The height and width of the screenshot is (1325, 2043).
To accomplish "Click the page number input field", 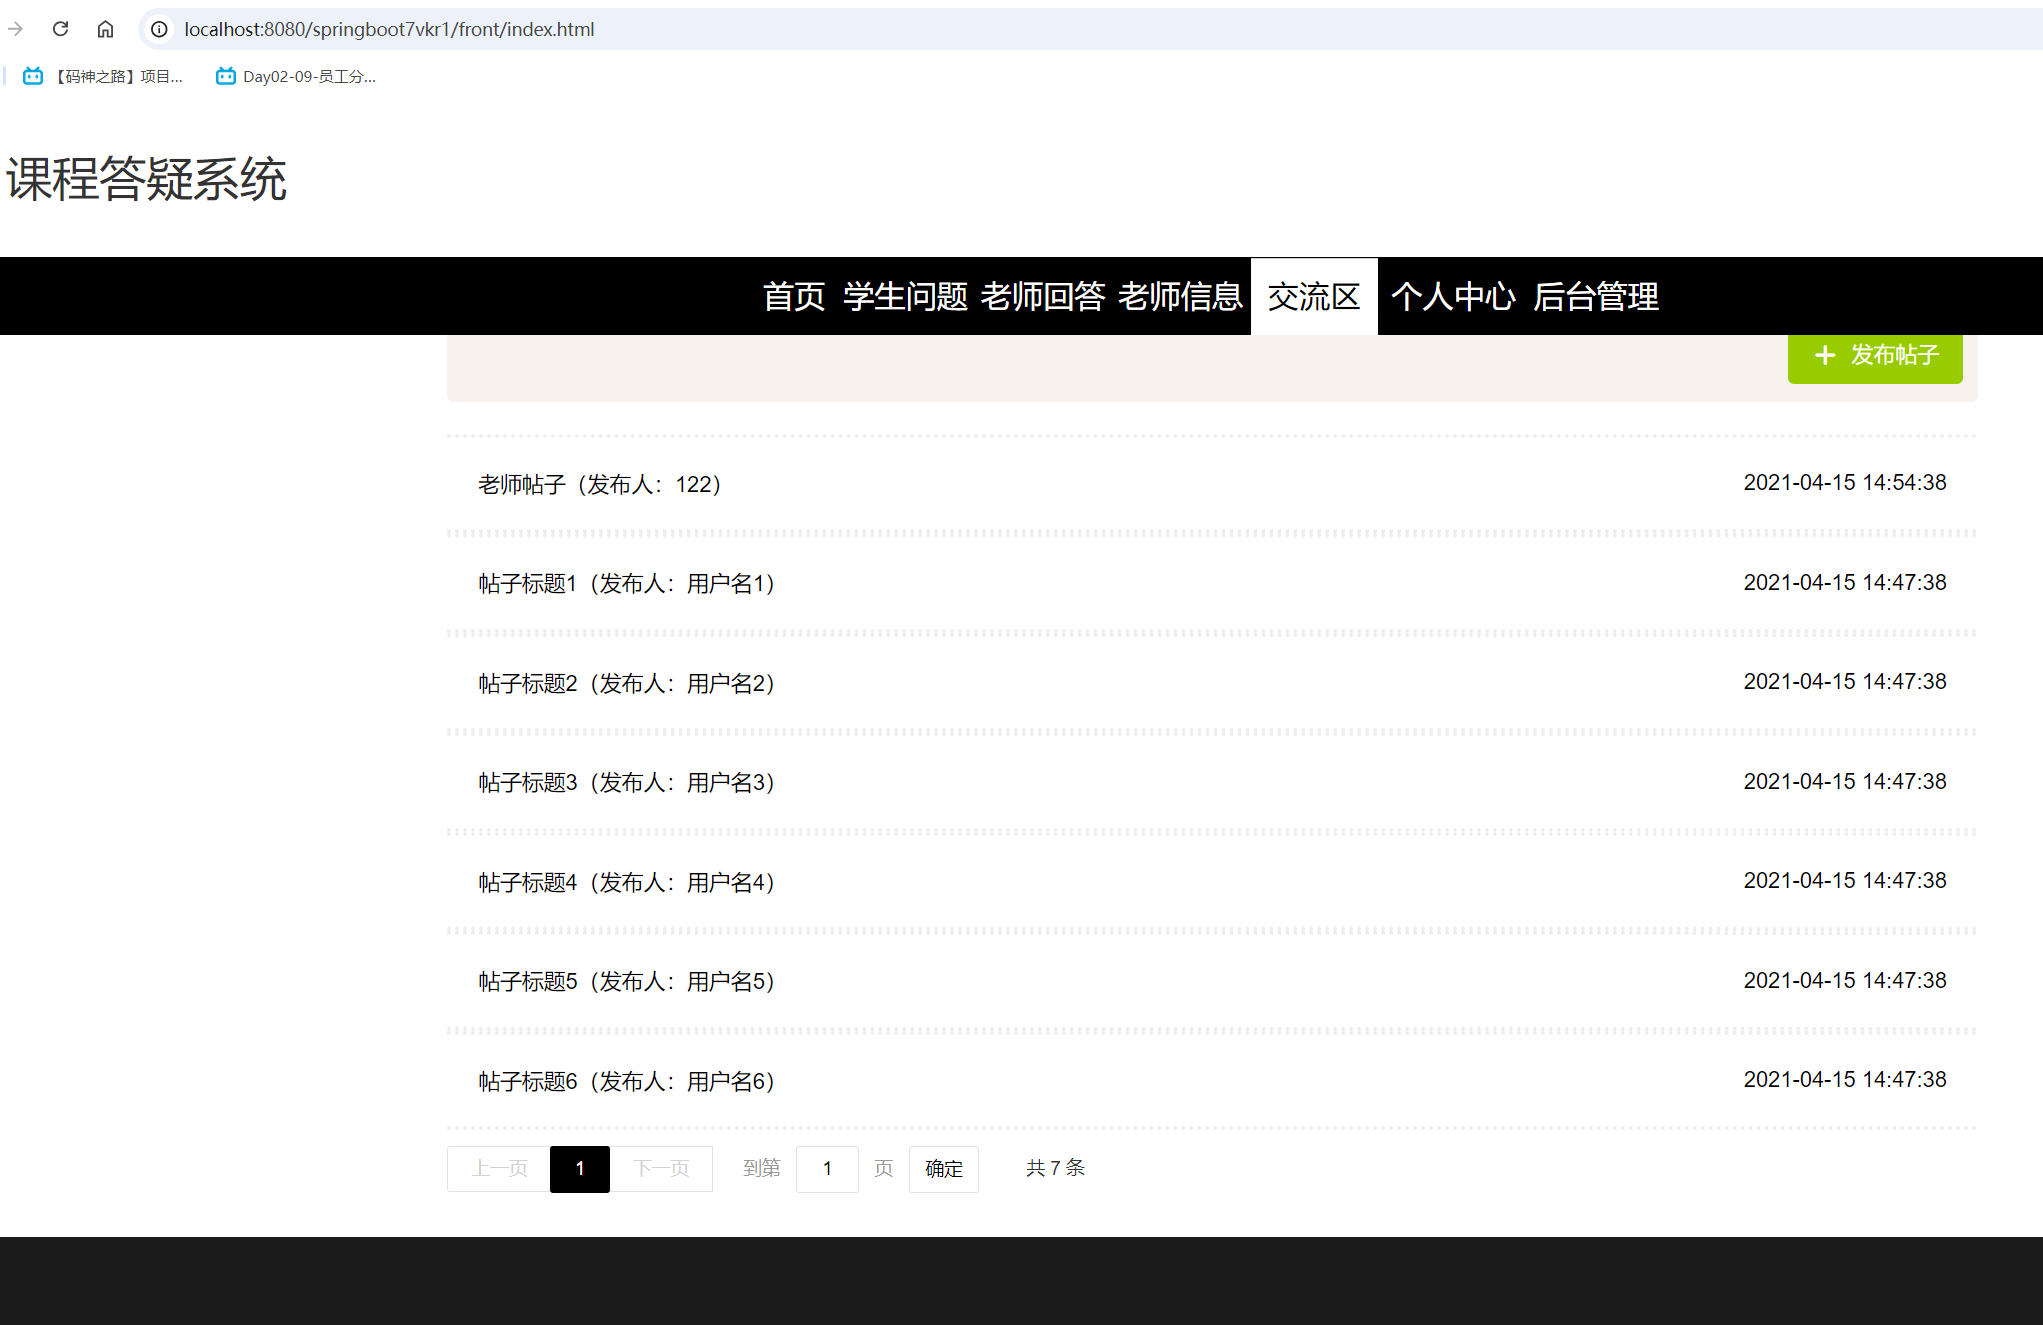I will tap(827, 1169).
